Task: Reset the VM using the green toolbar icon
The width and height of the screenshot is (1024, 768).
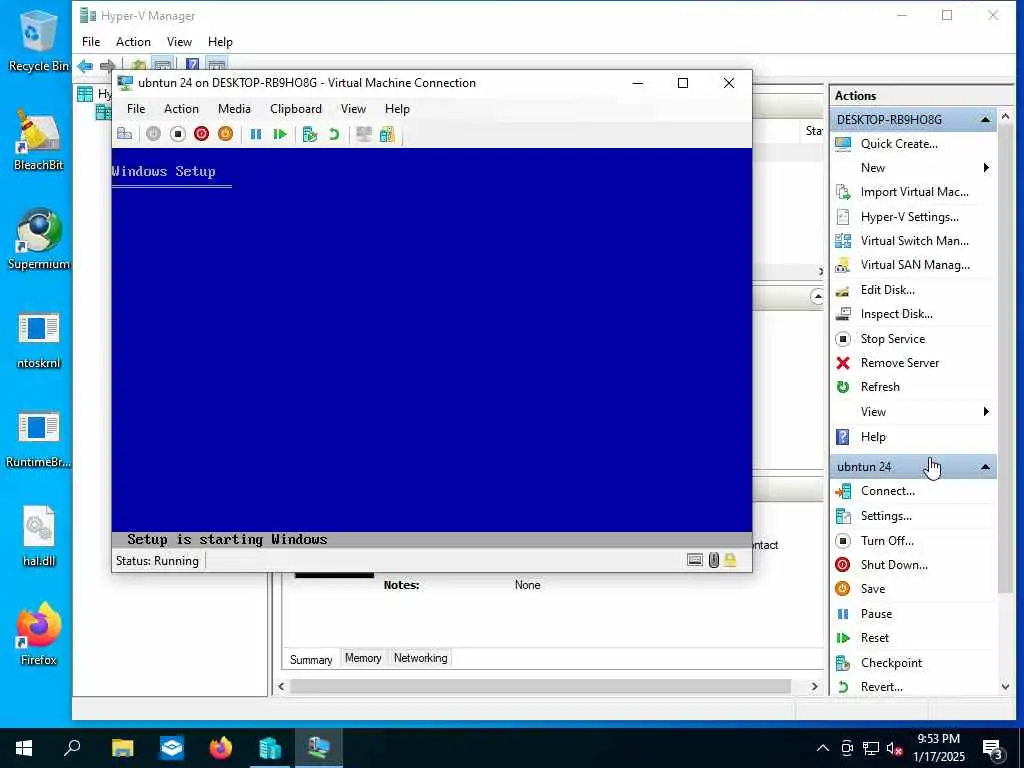Action: click(x=280, y=134)
